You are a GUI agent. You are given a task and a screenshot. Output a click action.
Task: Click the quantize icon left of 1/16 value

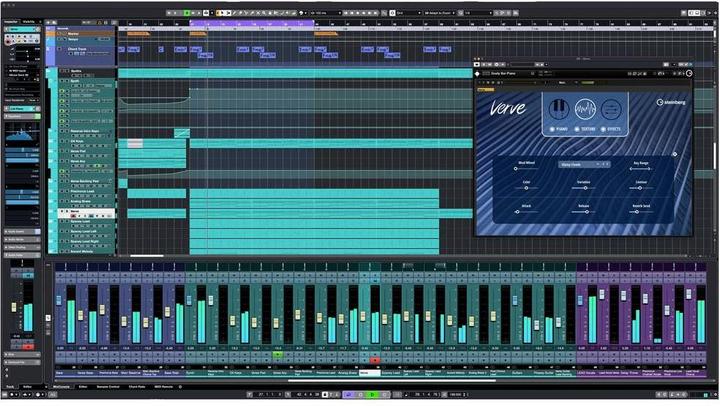coord(459,13)
